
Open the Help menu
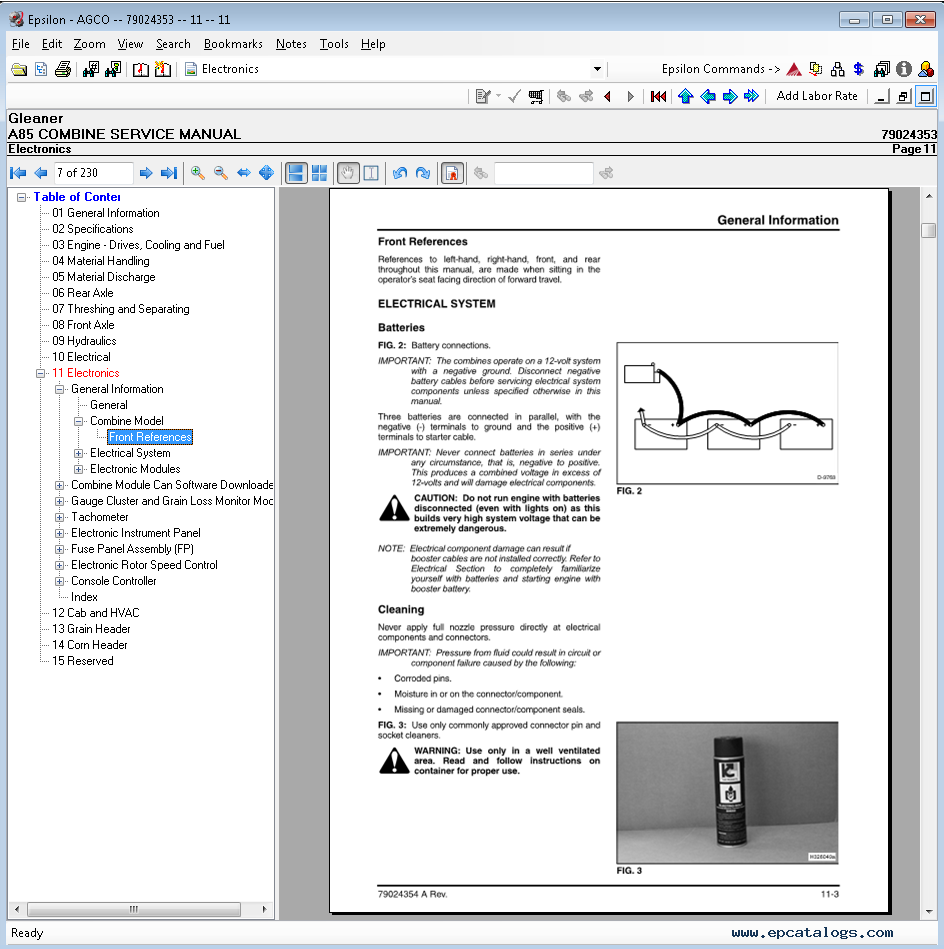pyautogui.click(x=373, y=44)
